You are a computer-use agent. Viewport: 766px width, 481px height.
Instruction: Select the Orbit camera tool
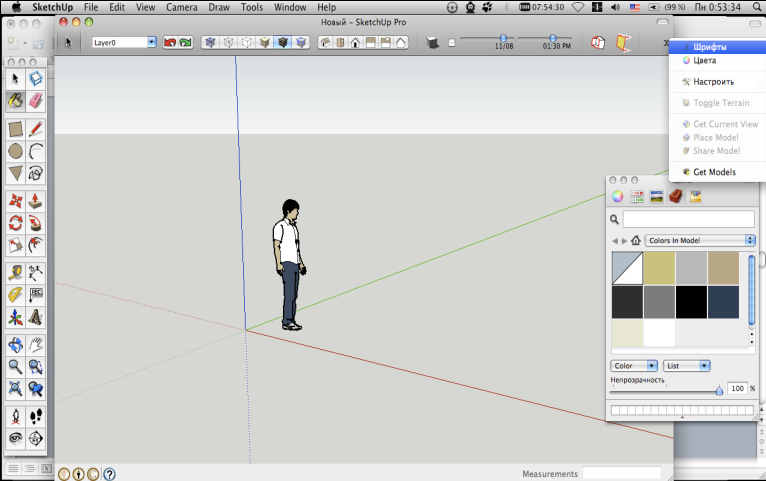[16, 344]
